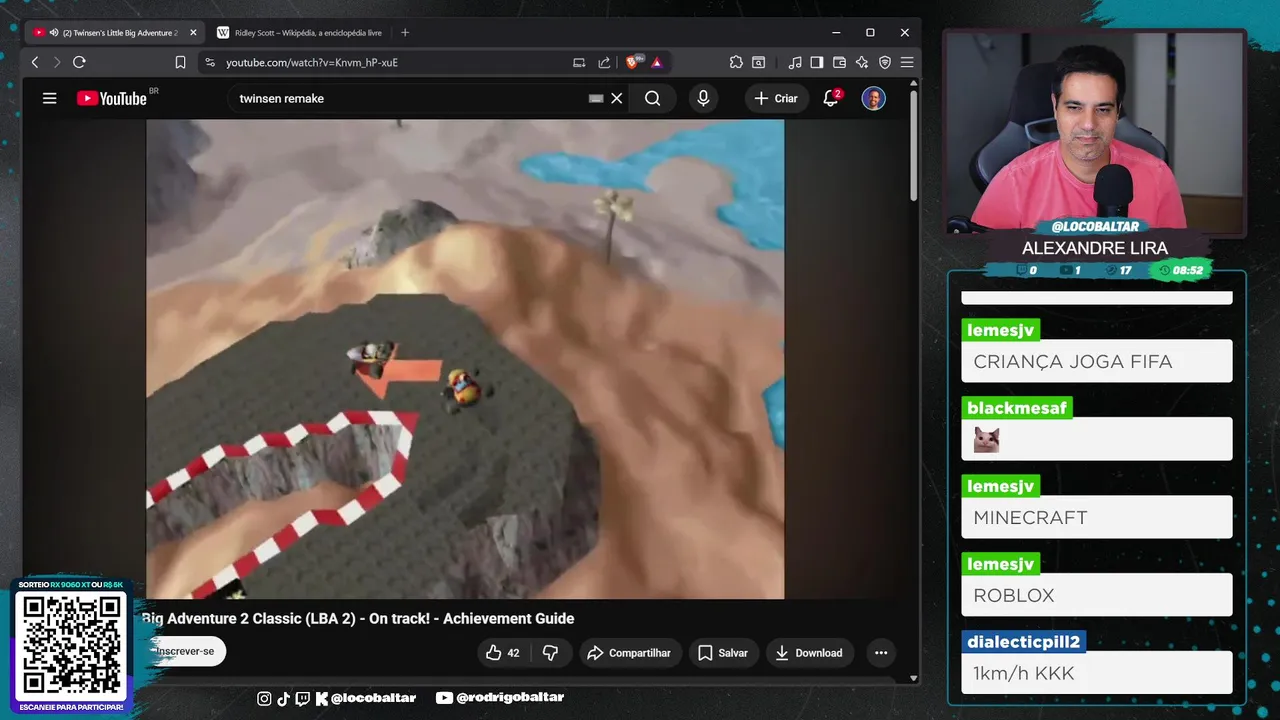Open the Leo AI sparkle icon
Viewport: 1280px width, 720px height.
pos(862,62)
